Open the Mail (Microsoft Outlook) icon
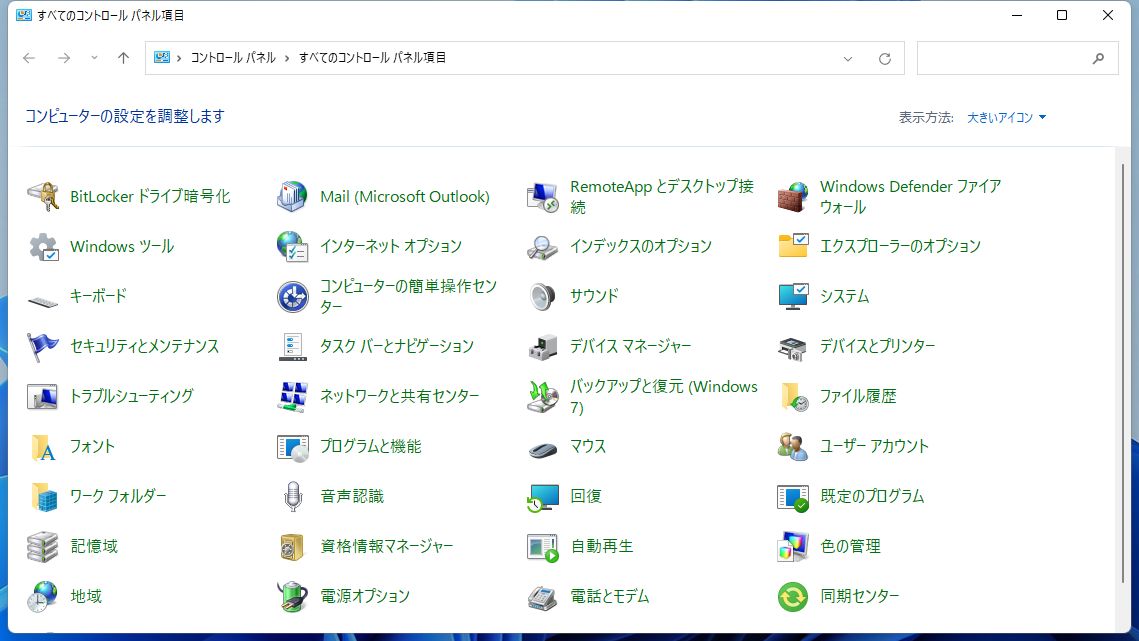 293,196
